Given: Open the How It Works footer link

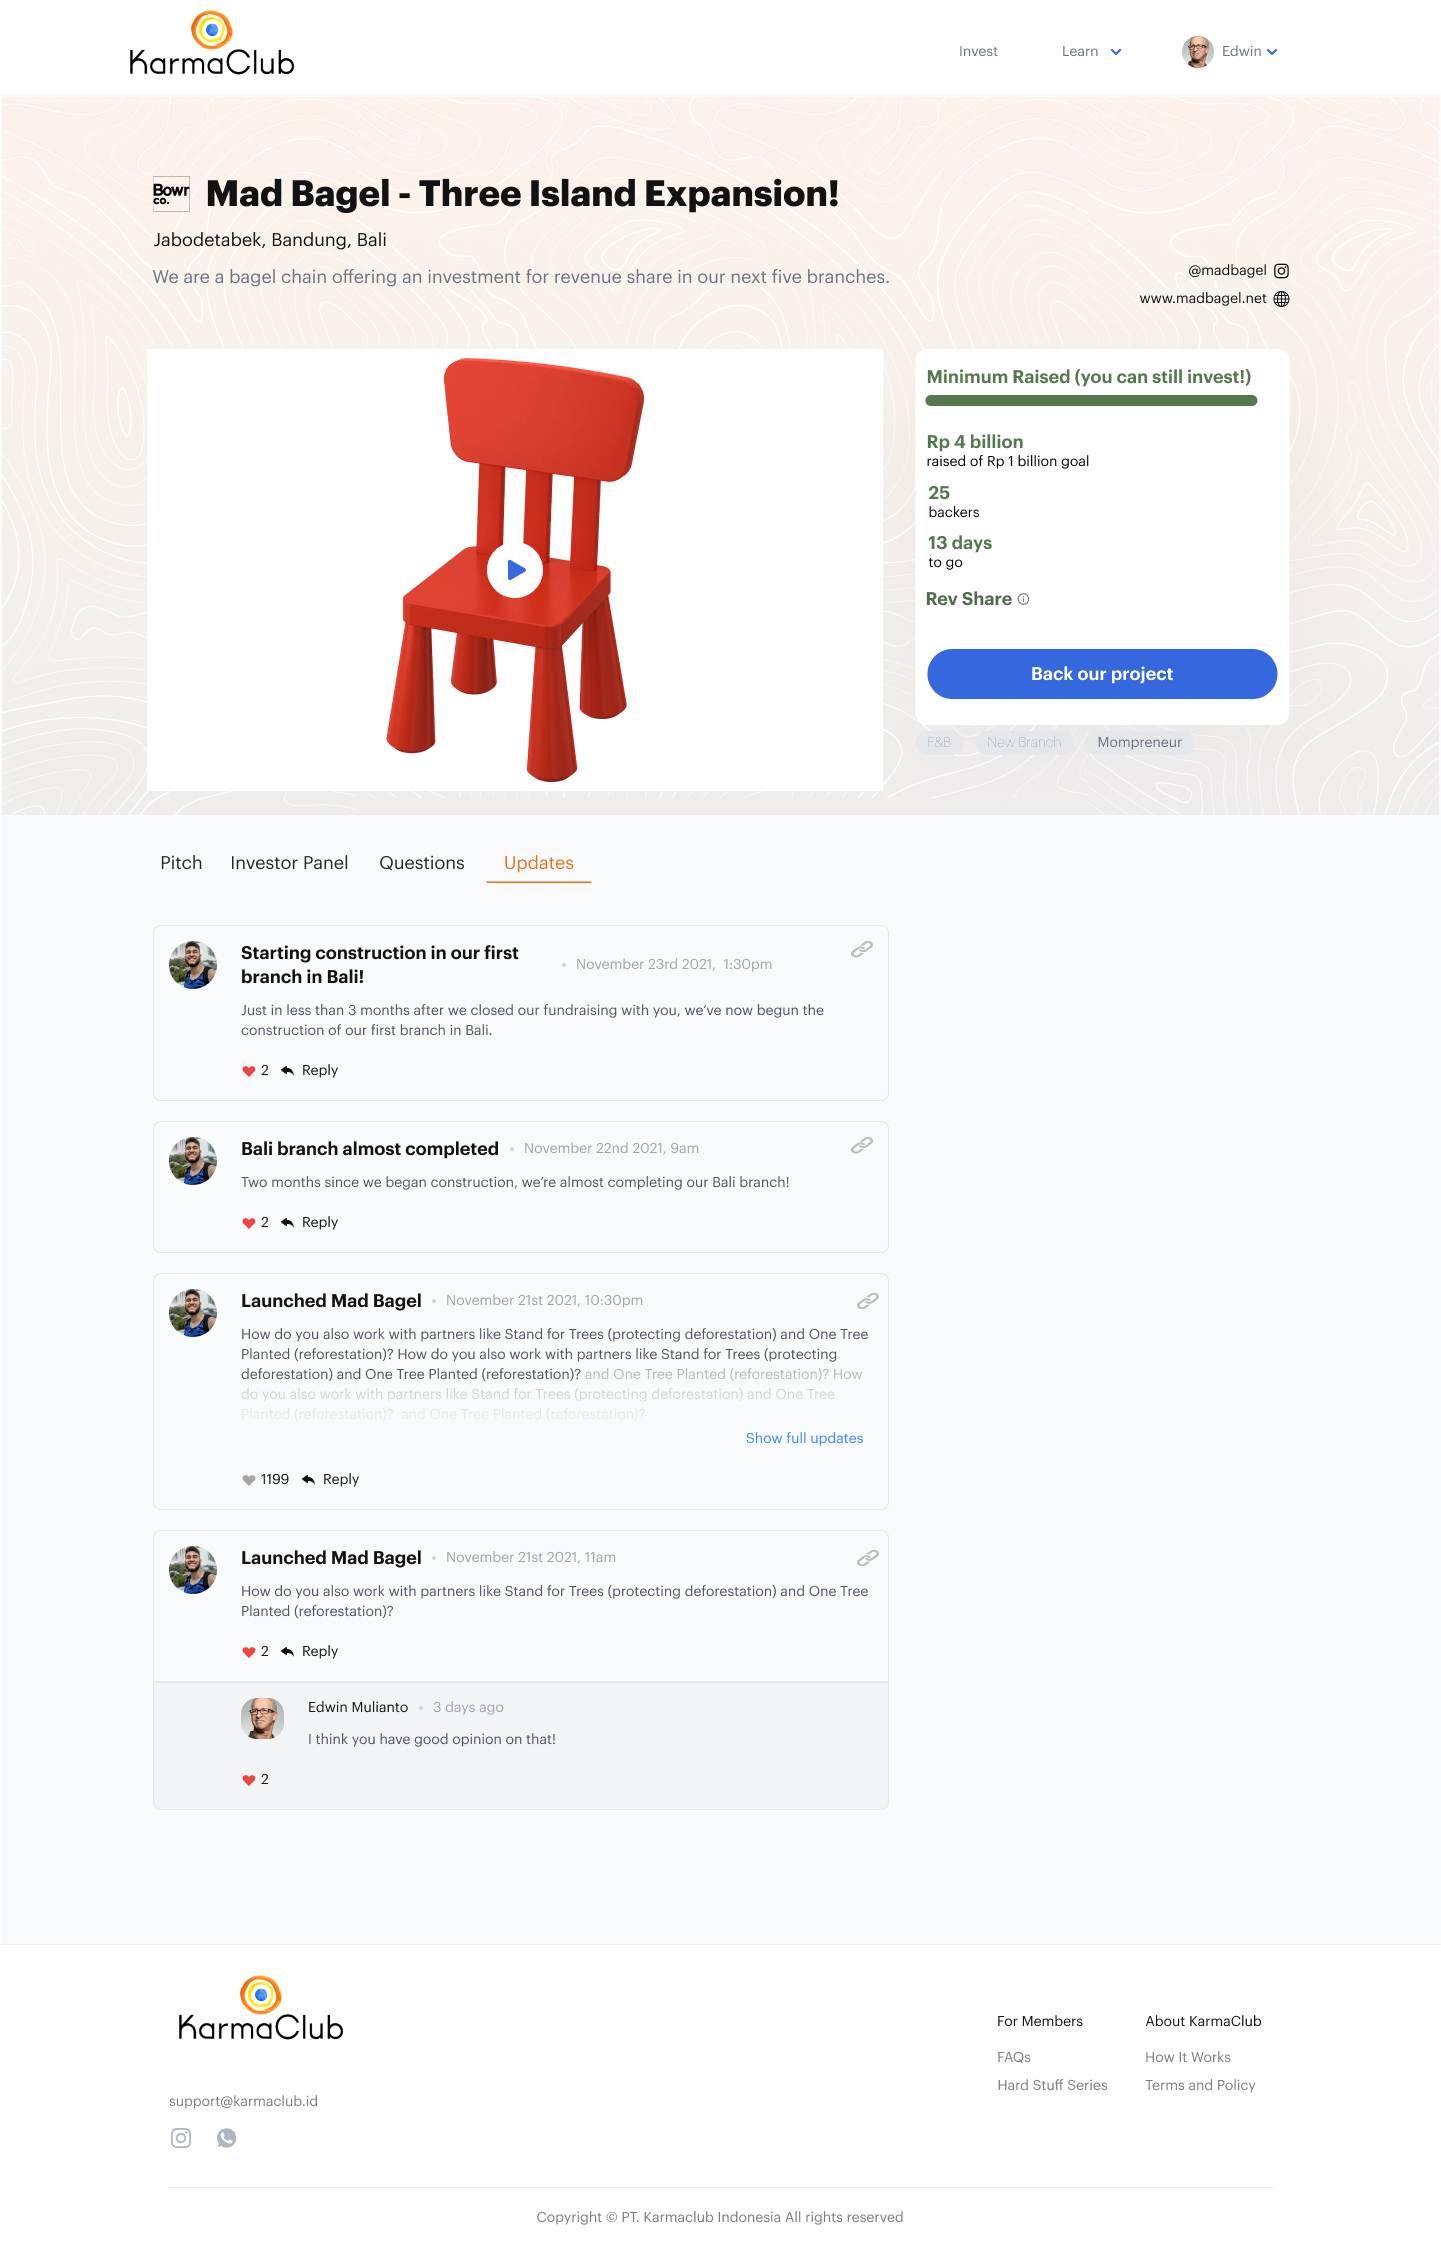Looking at the screenshot, I should pyautogui.click(x=1187, y=2057).
